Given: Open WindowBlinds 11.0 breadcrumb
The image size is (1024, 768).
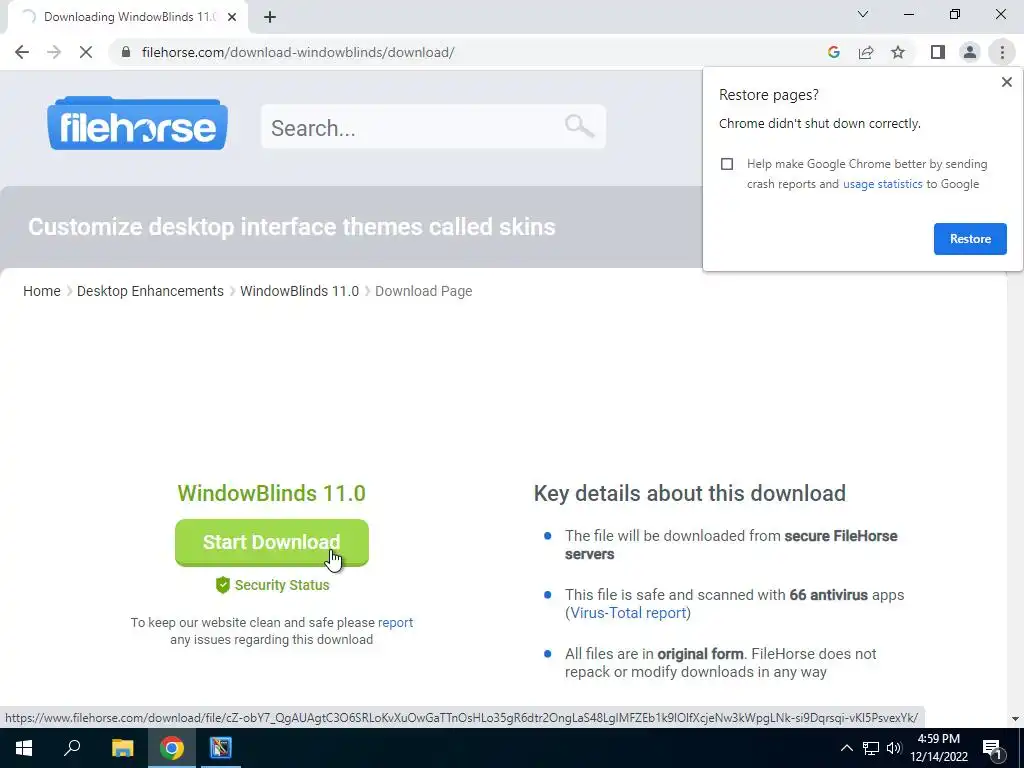Looking at the screenshot, I should (299, 291).
